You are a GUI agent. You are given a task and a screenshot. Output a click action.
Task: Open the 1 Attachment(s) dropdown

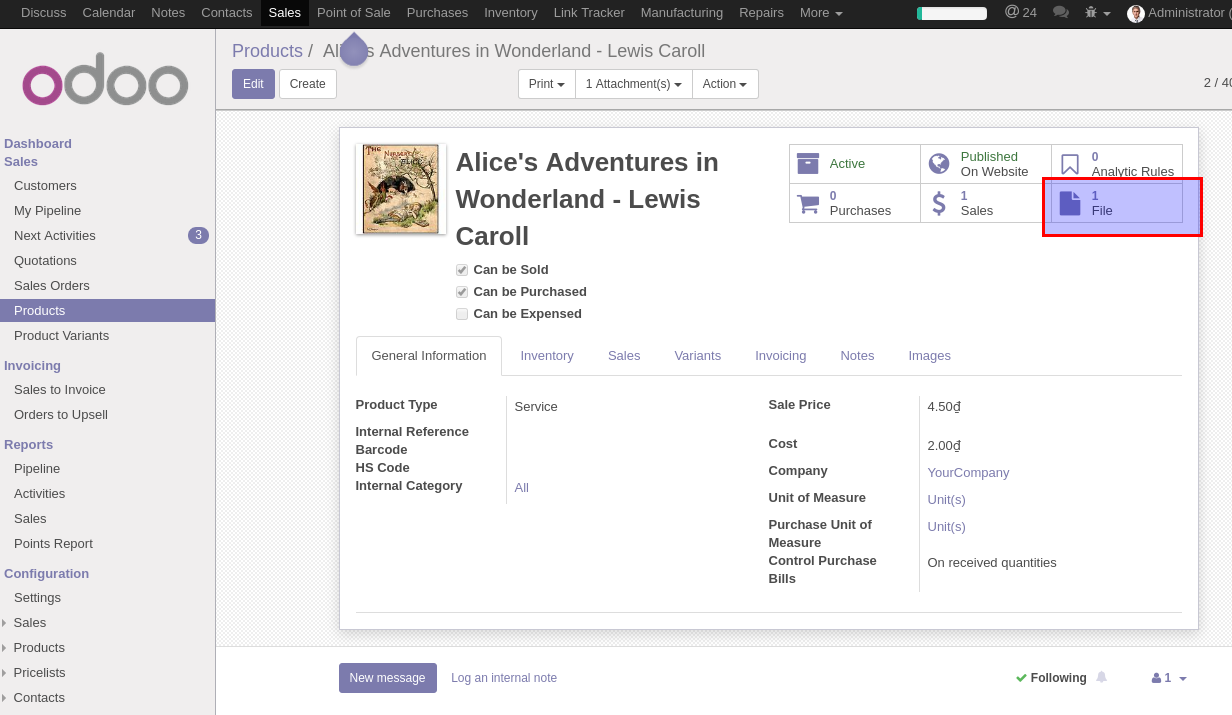point(634,84)
